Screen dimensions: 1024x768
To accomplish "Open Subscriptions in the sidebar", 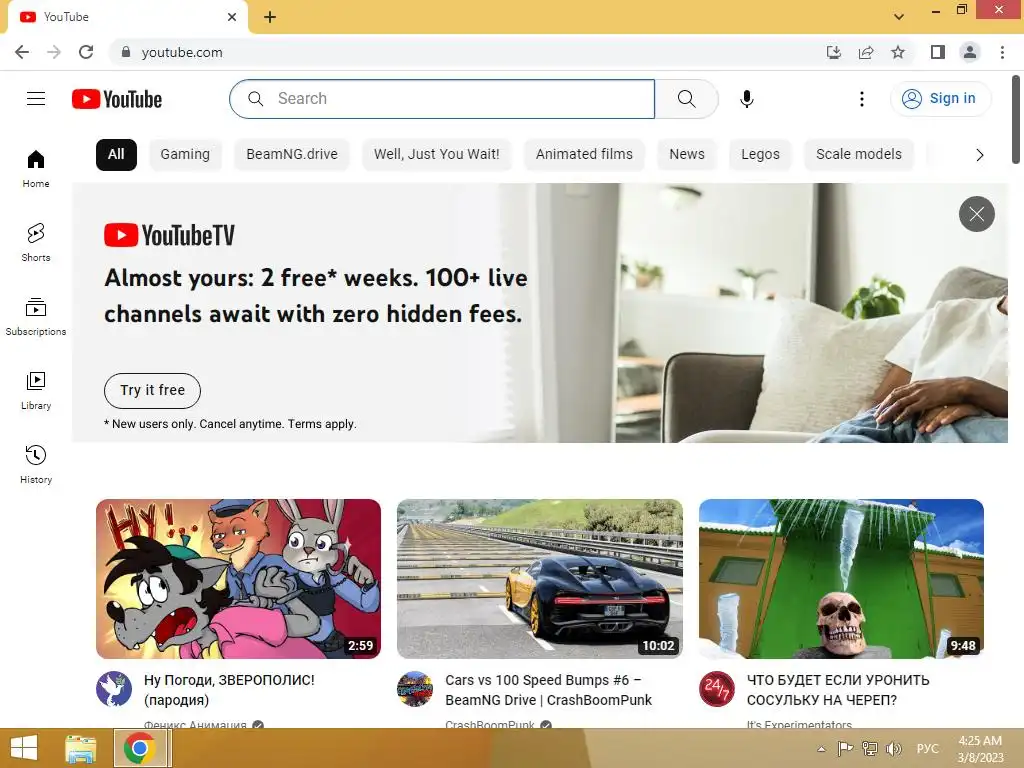I will [36, 317].
